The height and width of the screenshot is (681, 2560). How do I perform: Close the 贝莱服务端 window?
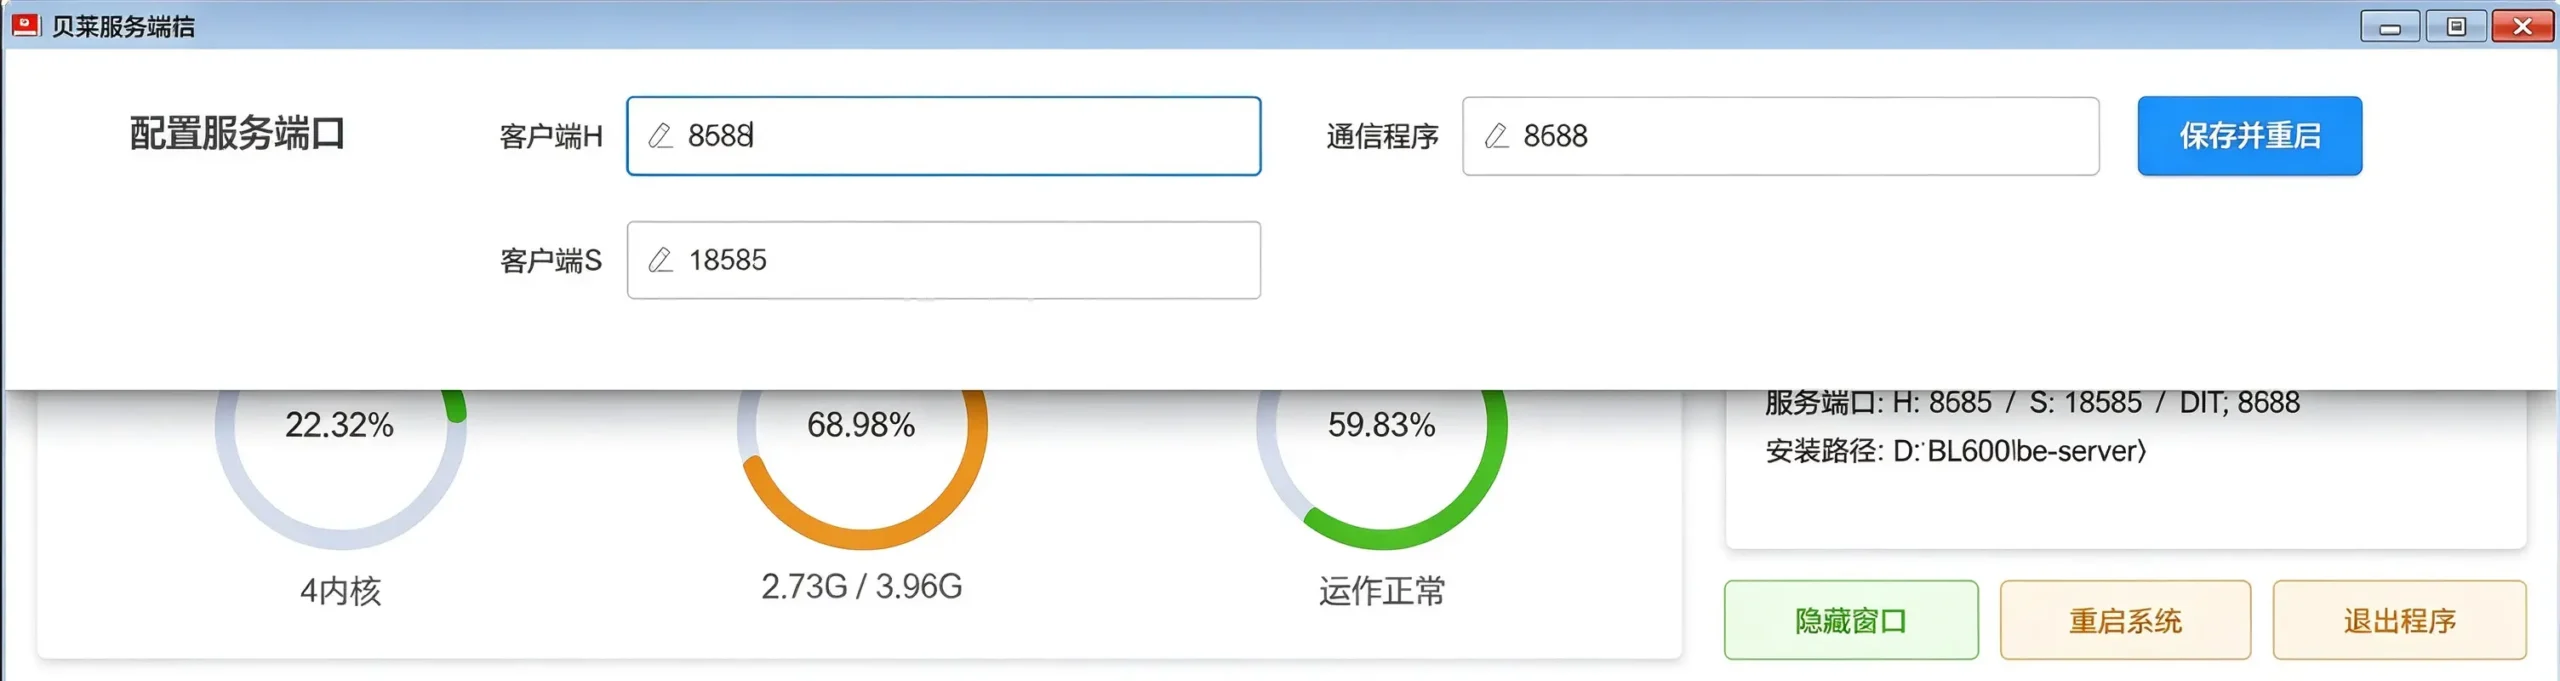[x=2523, y=26]
